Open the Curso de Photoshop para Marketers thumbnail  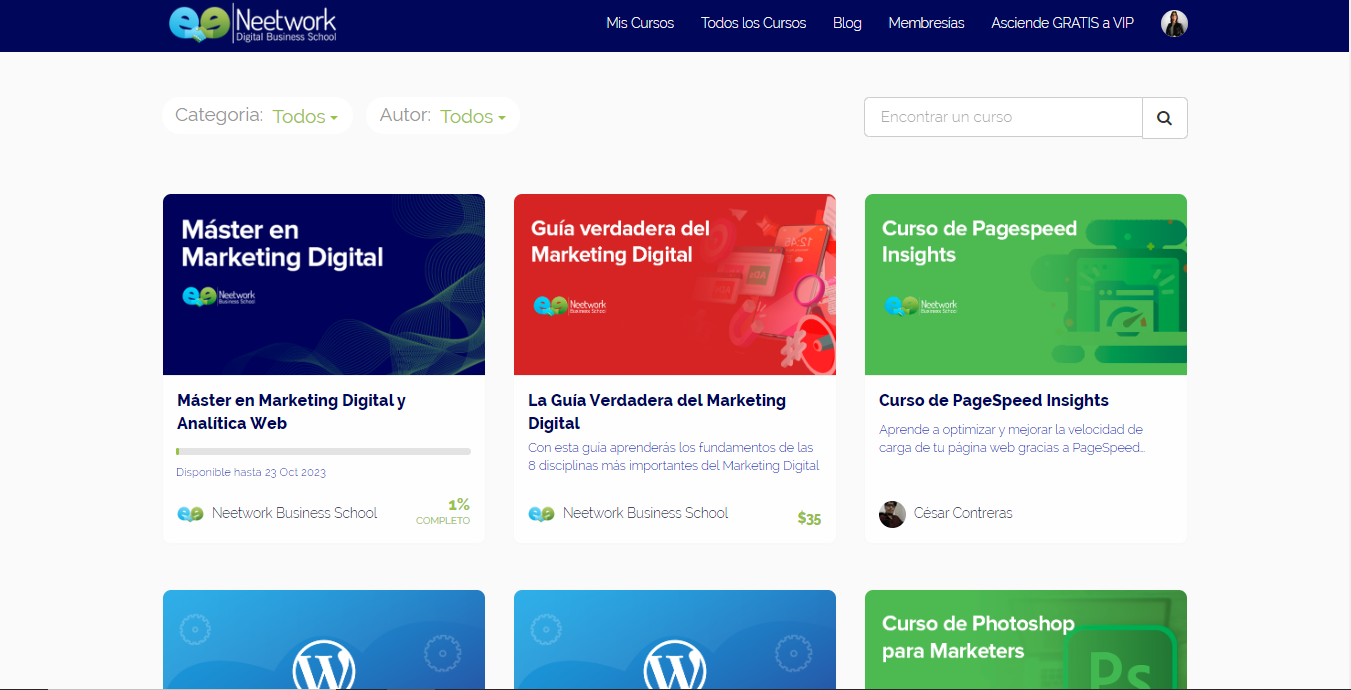(1025, 639)
